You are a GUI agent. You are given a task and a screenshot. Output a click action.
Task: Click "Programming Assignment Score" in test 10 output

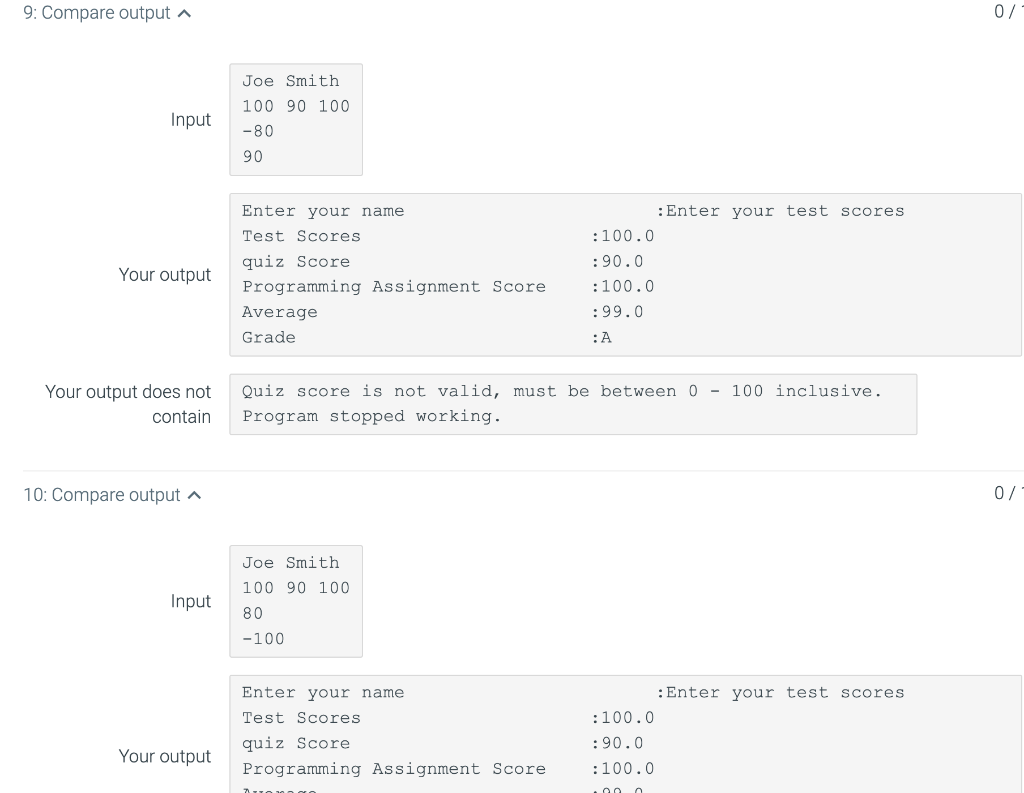coord(394,769)
